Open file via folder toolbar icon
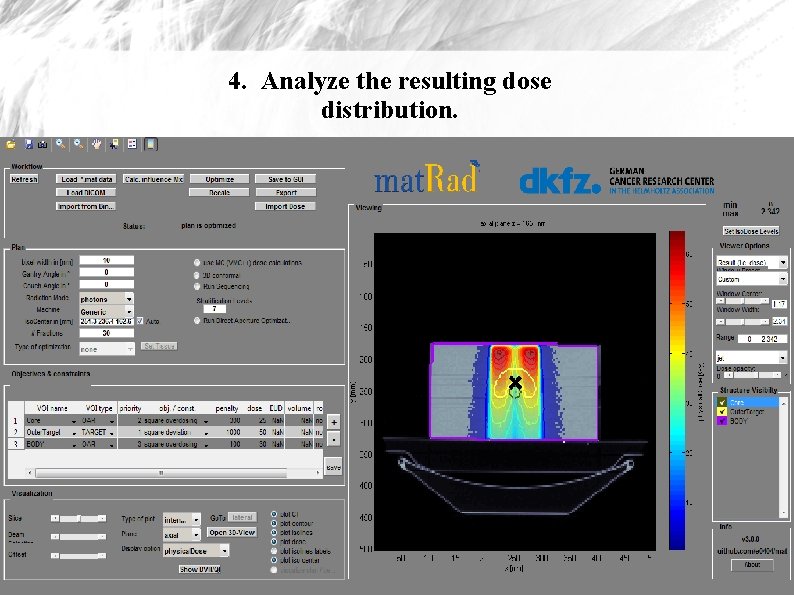 click(x=11, y=145)
